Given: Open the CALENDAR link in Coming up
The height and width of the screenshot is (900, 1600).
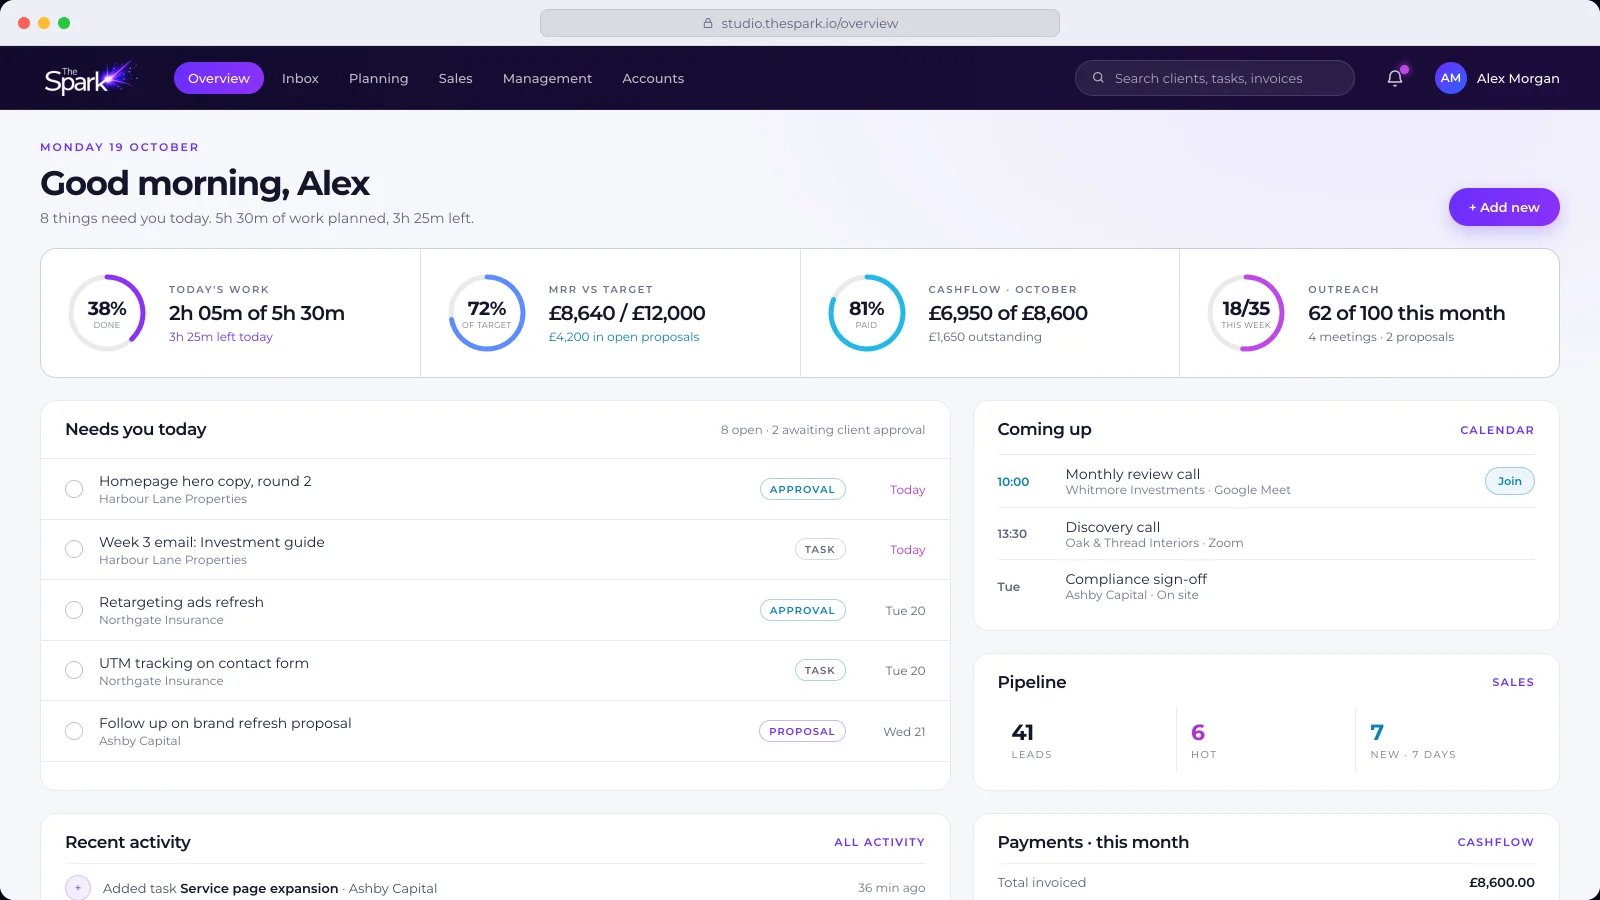Looking at the screenshot, I should click(1497, 430).
